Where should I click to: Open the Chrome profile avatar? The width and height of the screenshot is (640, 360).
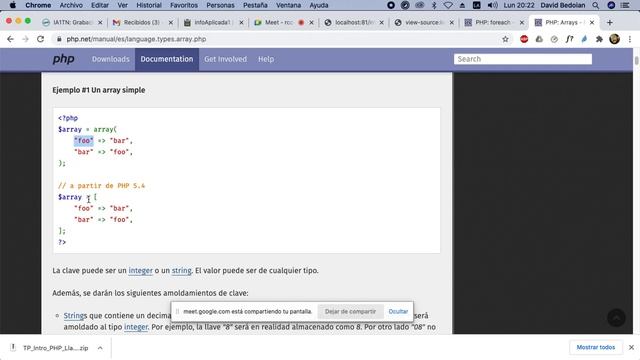coord(614,39)
